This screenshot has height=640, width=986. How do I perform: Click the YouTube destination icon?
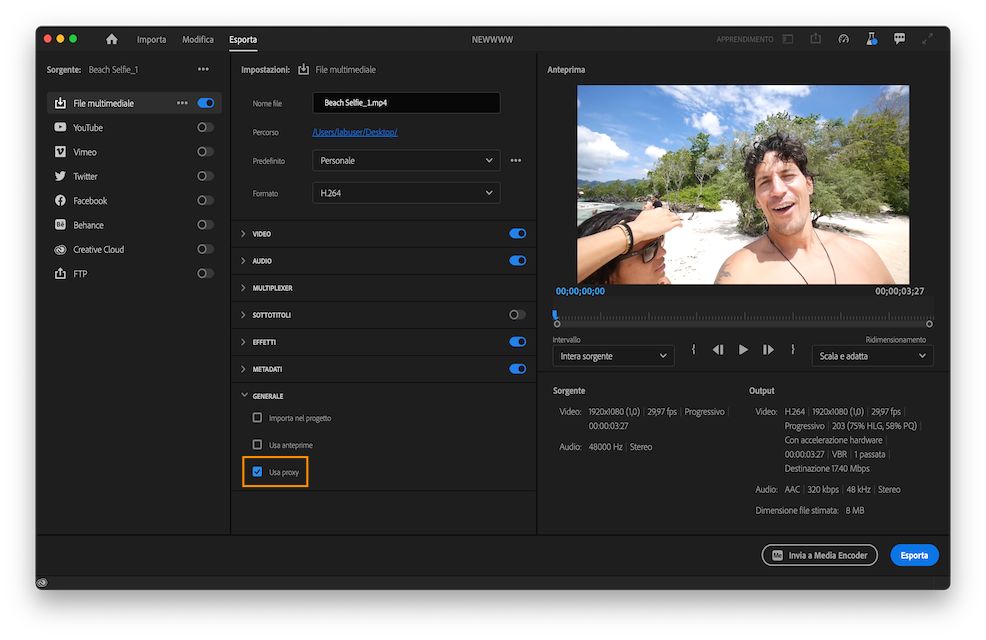(61, 128)
